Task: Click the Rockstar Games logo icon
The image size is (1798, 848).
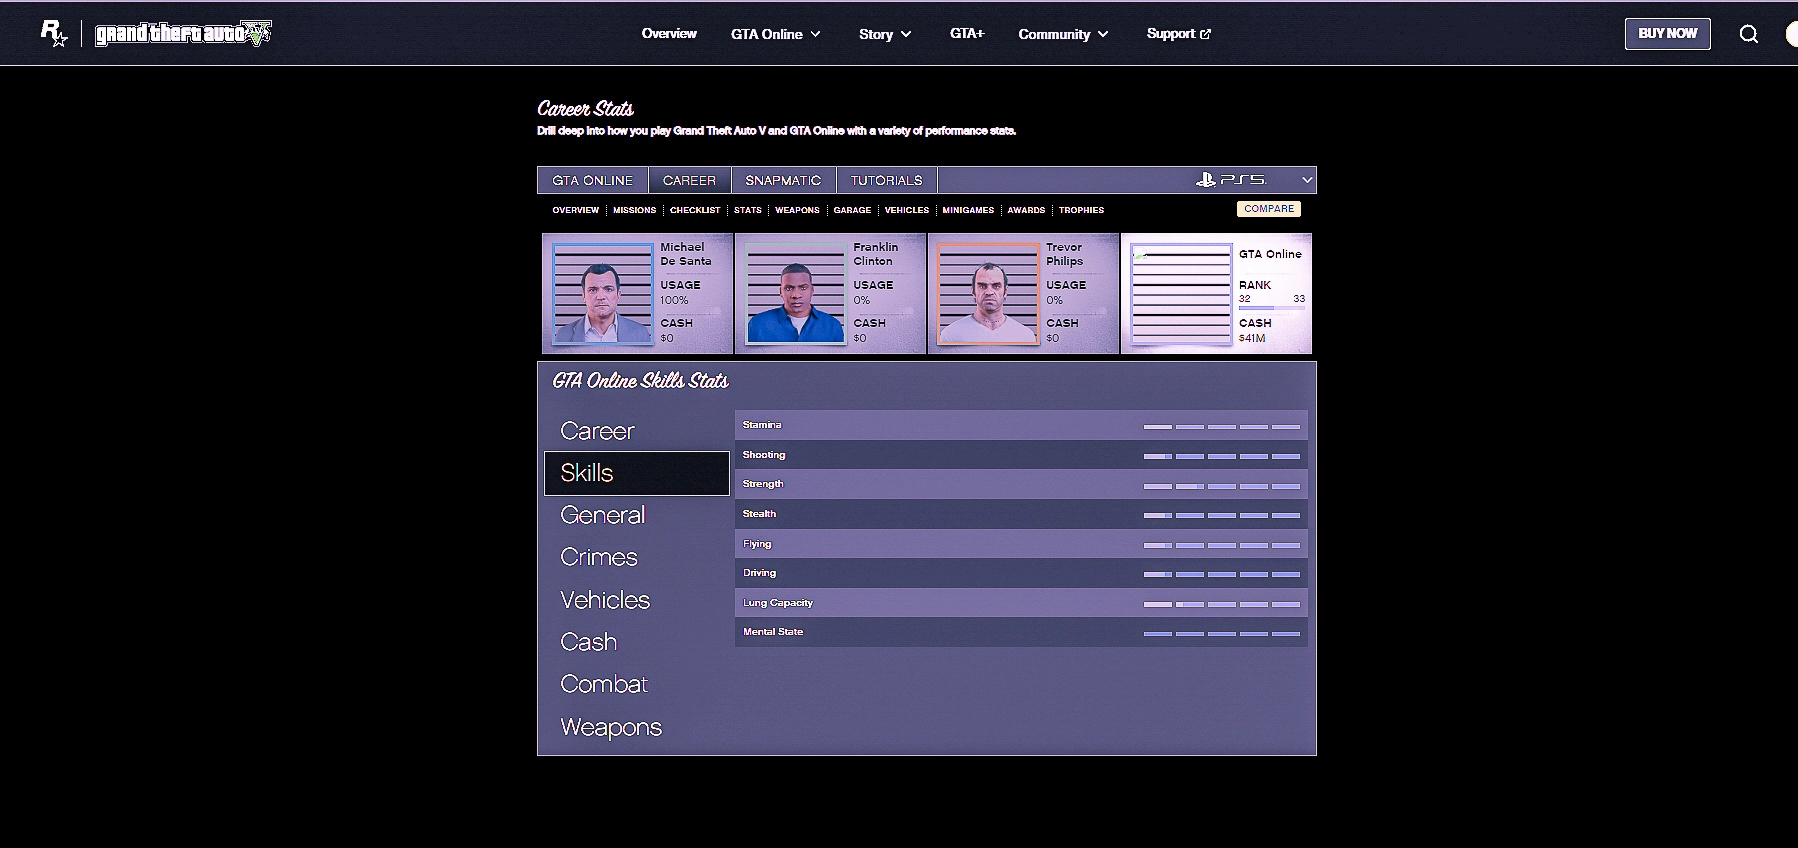Action: [x=53, y=34]
